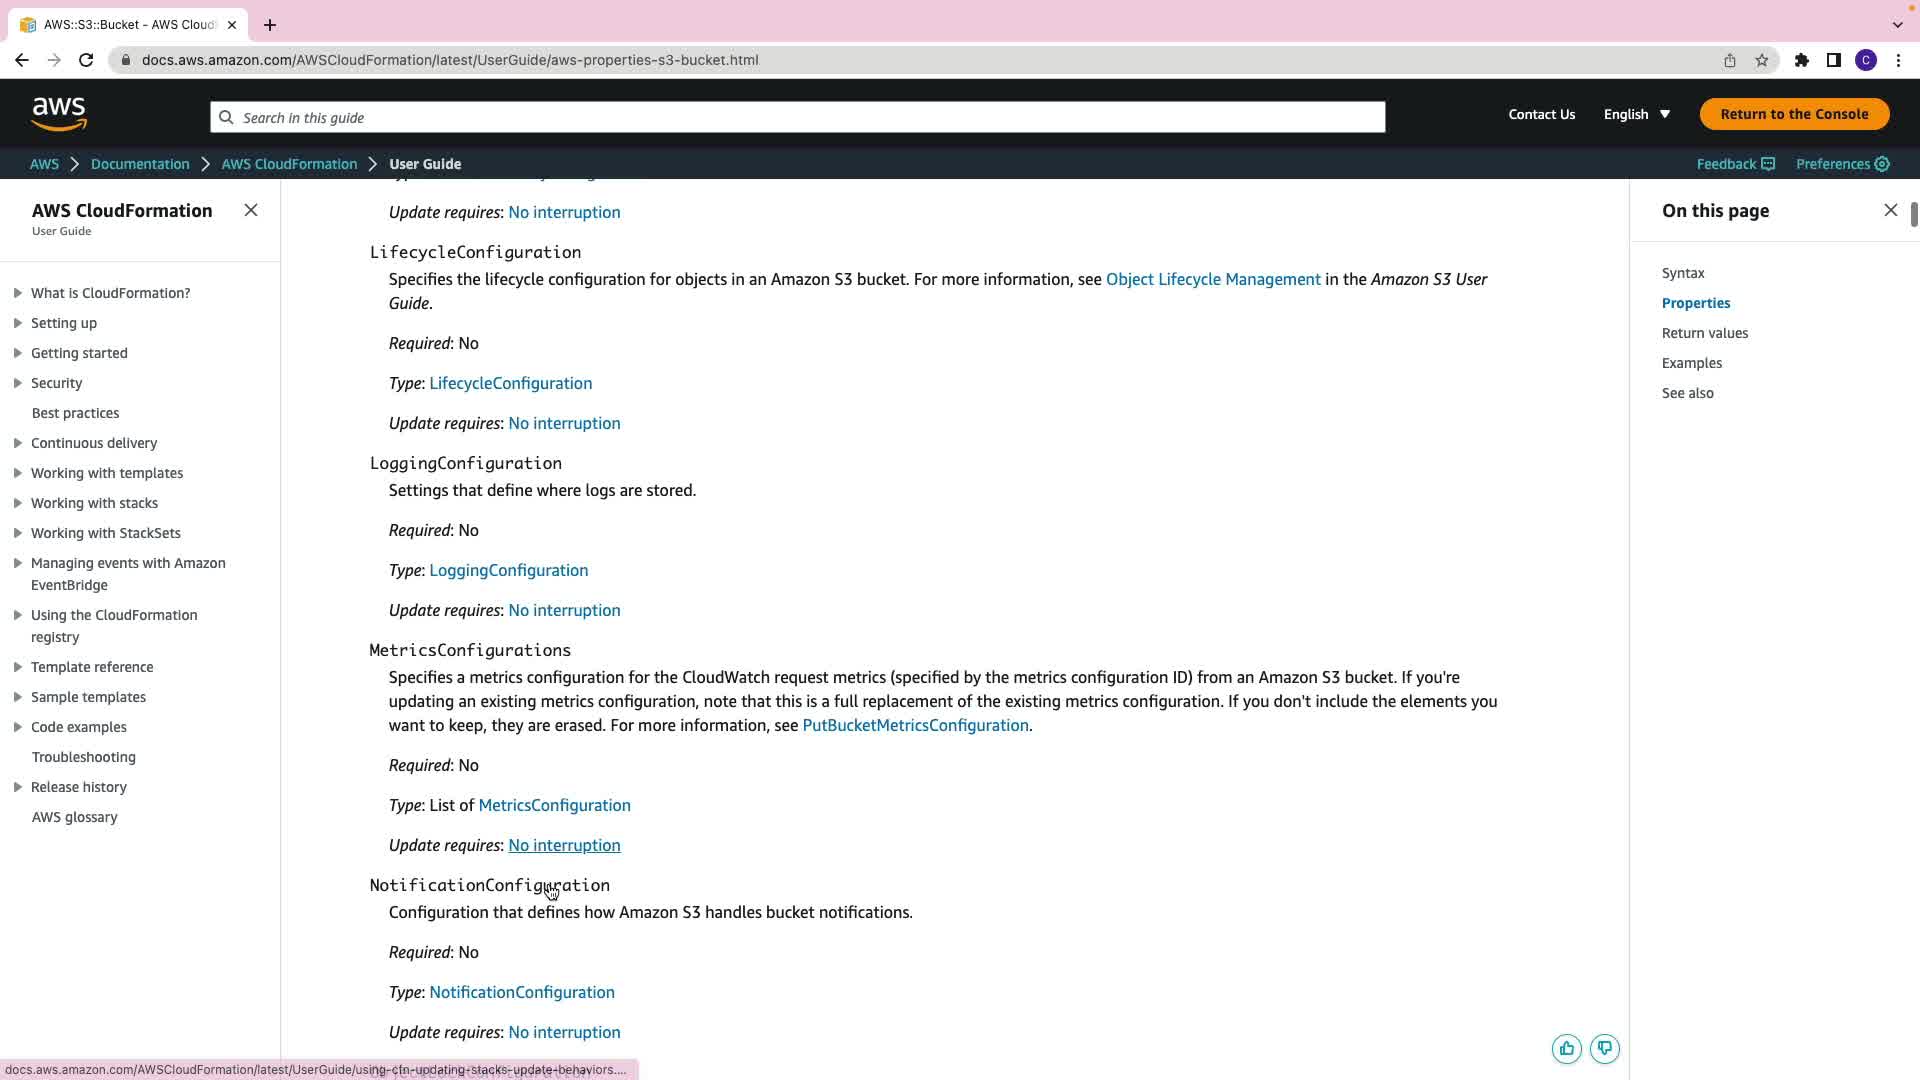Viewport: 1920px width, 1080px height.
Task: Click the thumbs down feedback icon
Action: pos(1605,1048)
